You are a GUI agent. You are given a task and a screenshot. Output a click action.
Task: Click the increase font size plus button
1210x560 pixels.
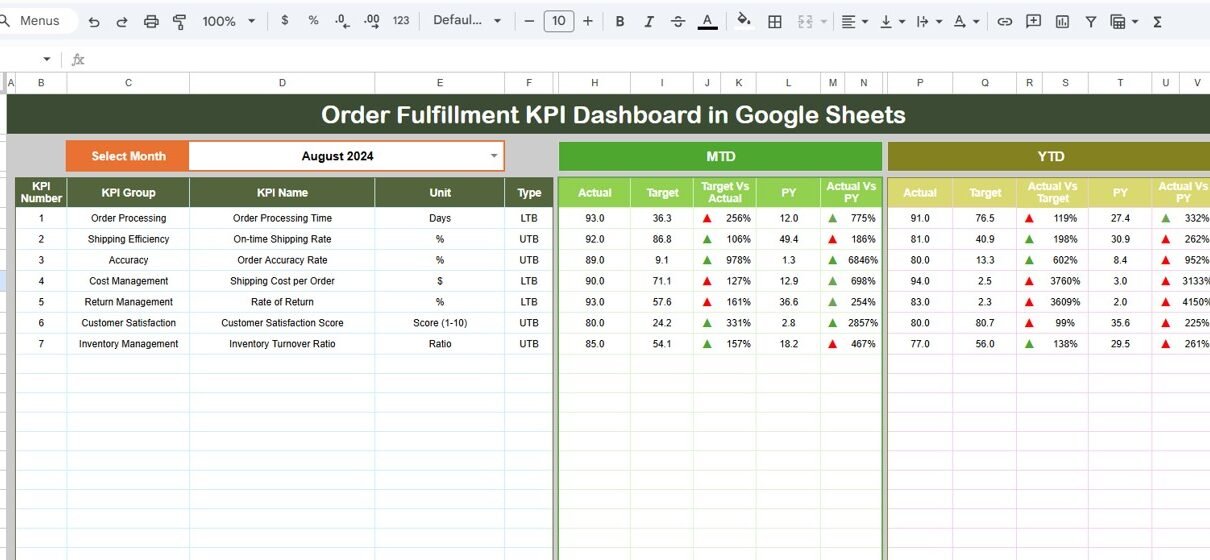click(x=588, y=21)
